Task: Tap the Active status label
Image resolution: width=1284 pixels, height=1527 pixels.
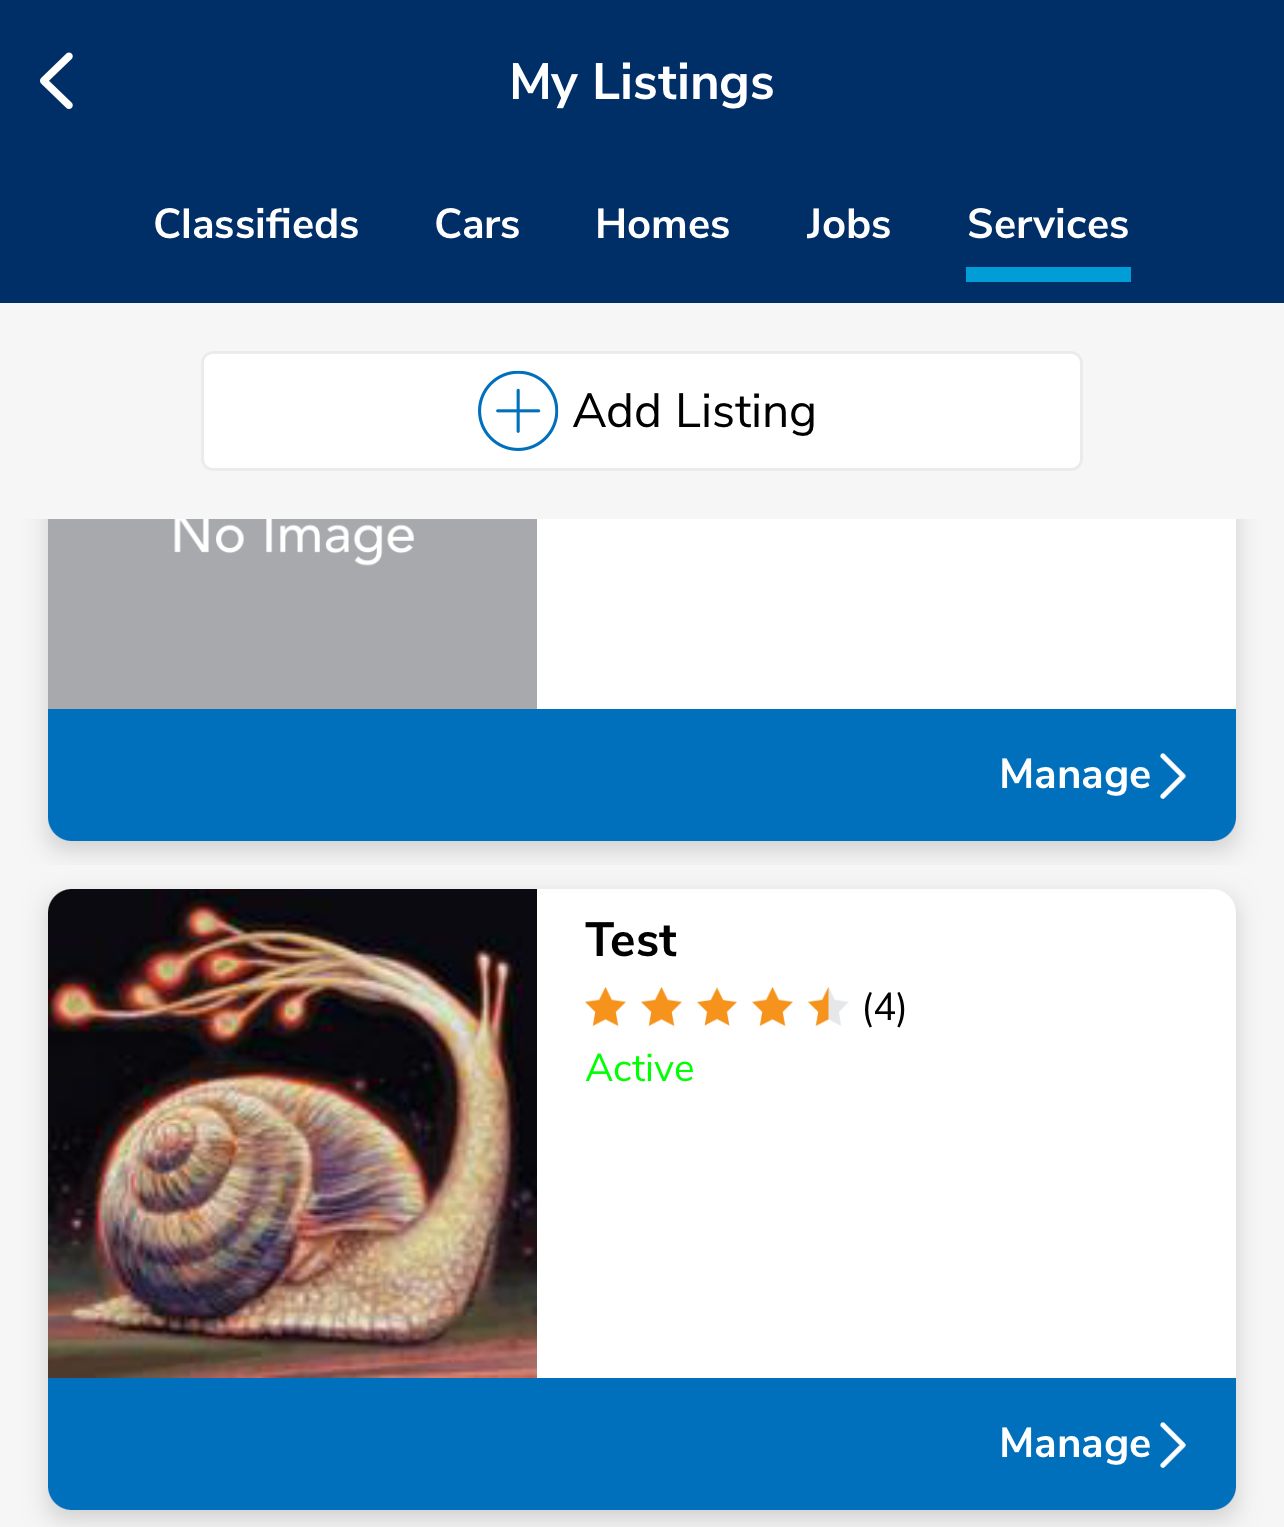Action: point(639,1068)
